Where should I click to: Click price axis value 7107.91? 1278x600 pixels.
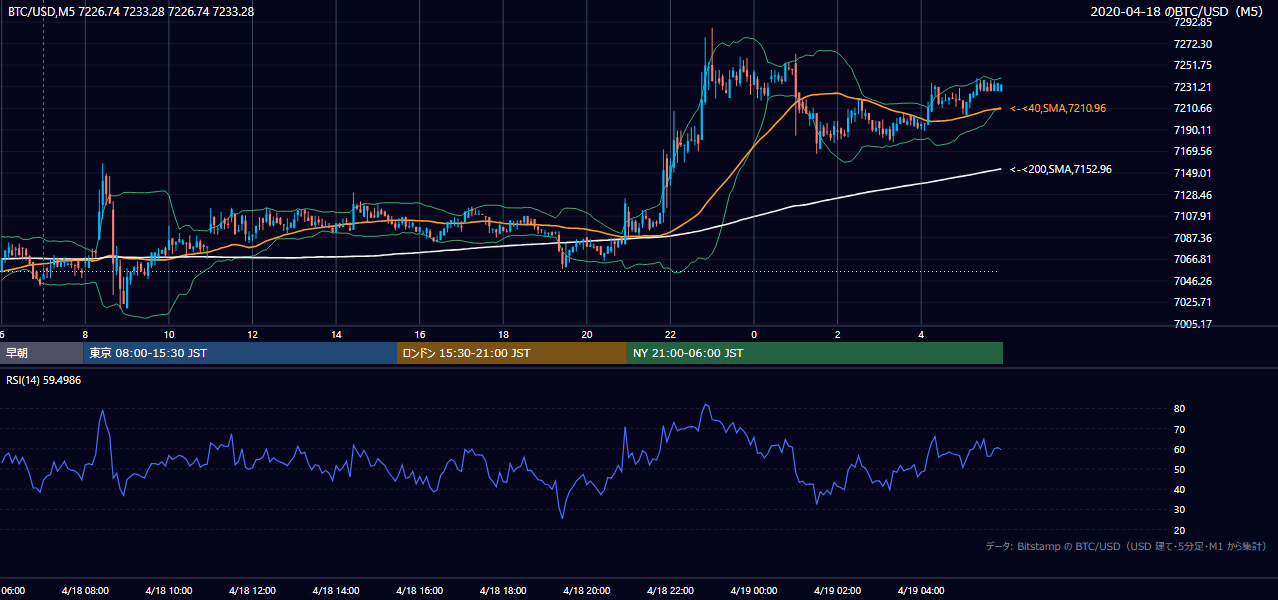point(1193,216)
